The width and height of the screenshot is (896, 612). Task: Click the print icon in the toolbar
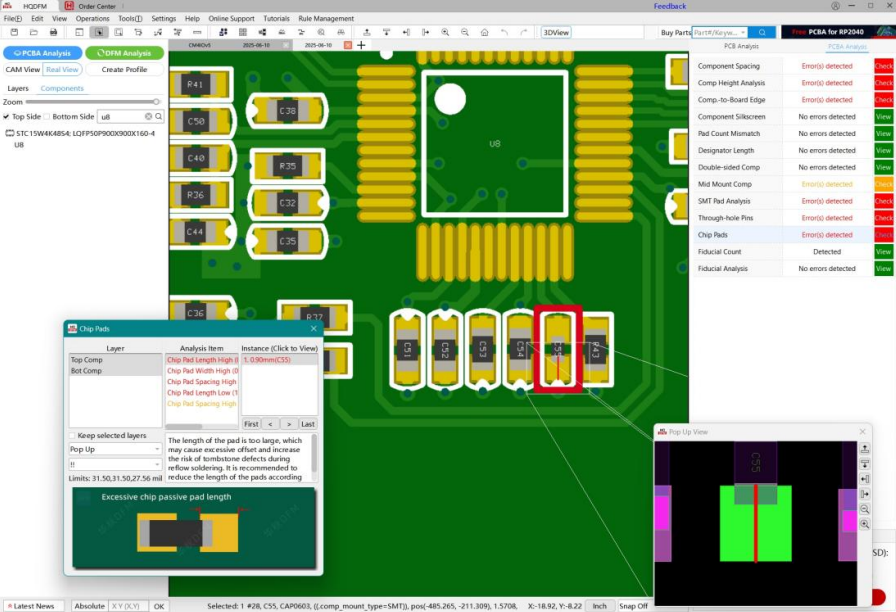pos(53,32)
